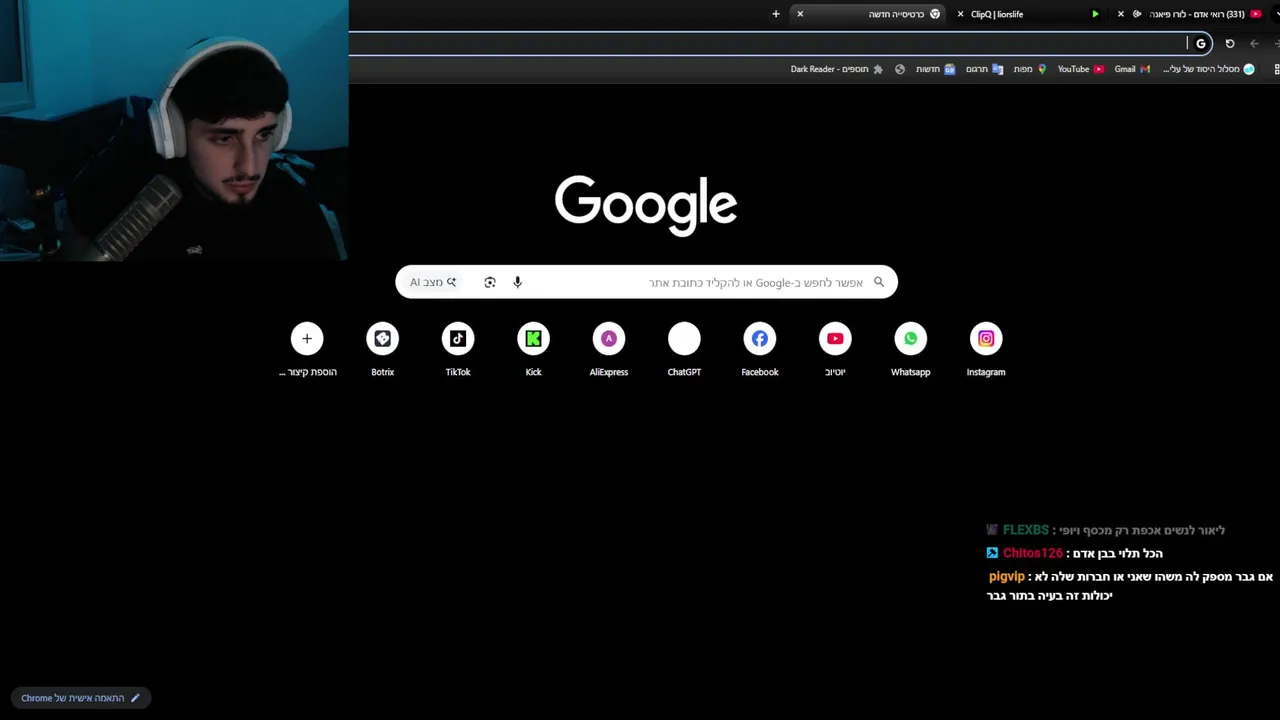The image size is (1280, 720).
Task: Add a shortcut via הוספת קיצור
Action: tap(307, 350)
